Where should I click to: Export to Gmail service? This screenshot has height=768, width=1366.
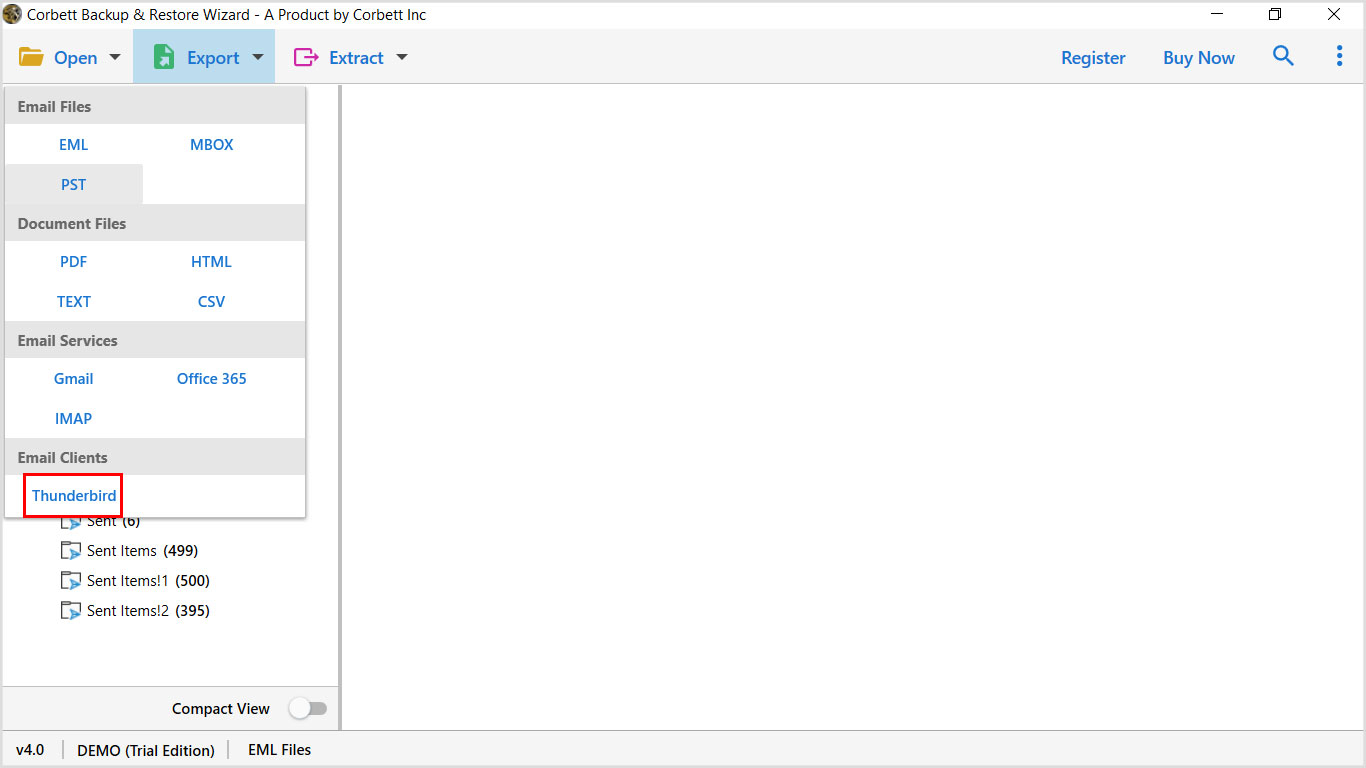pyautogui.click(x=74, y=379)
